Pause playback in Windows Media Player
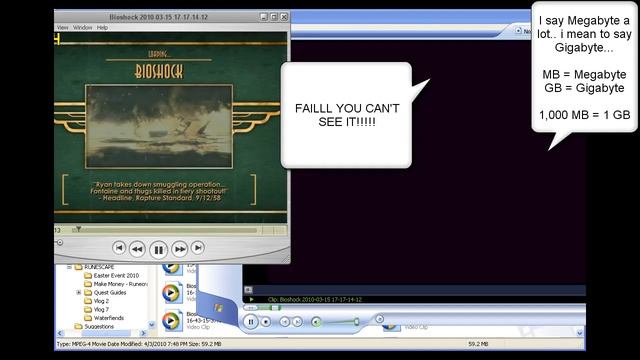The width and height of the screenshot is (640, 360). coord(251,322)
